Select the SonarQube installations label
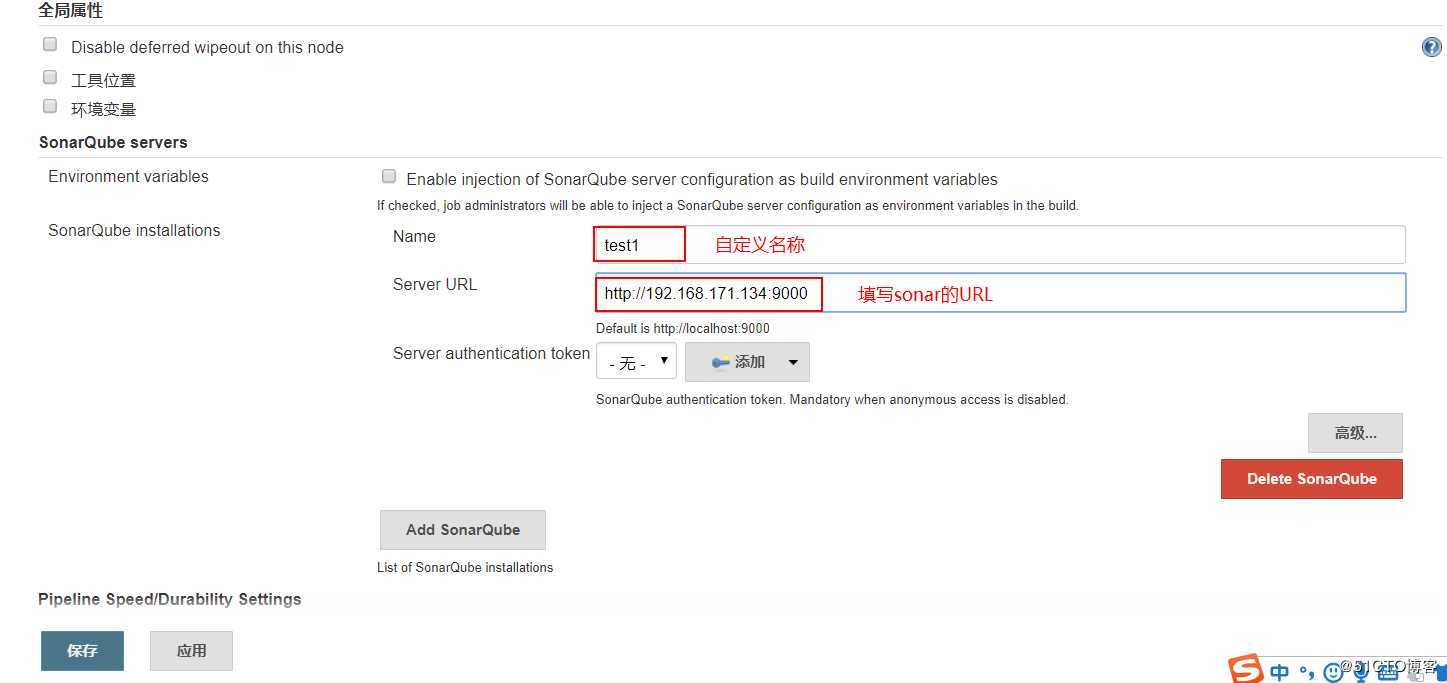1447x683 pixels. [134, 230]
